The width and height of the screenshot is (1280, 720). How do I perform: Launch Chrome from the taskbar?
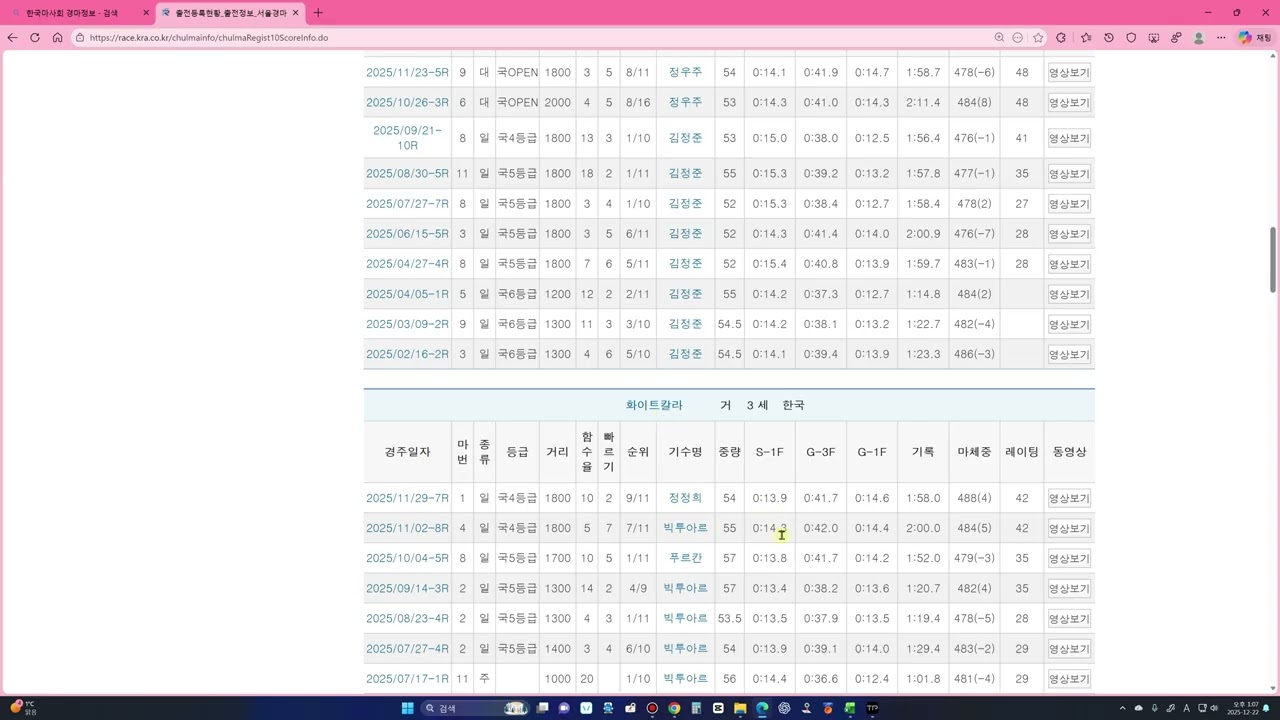[674, 708]
